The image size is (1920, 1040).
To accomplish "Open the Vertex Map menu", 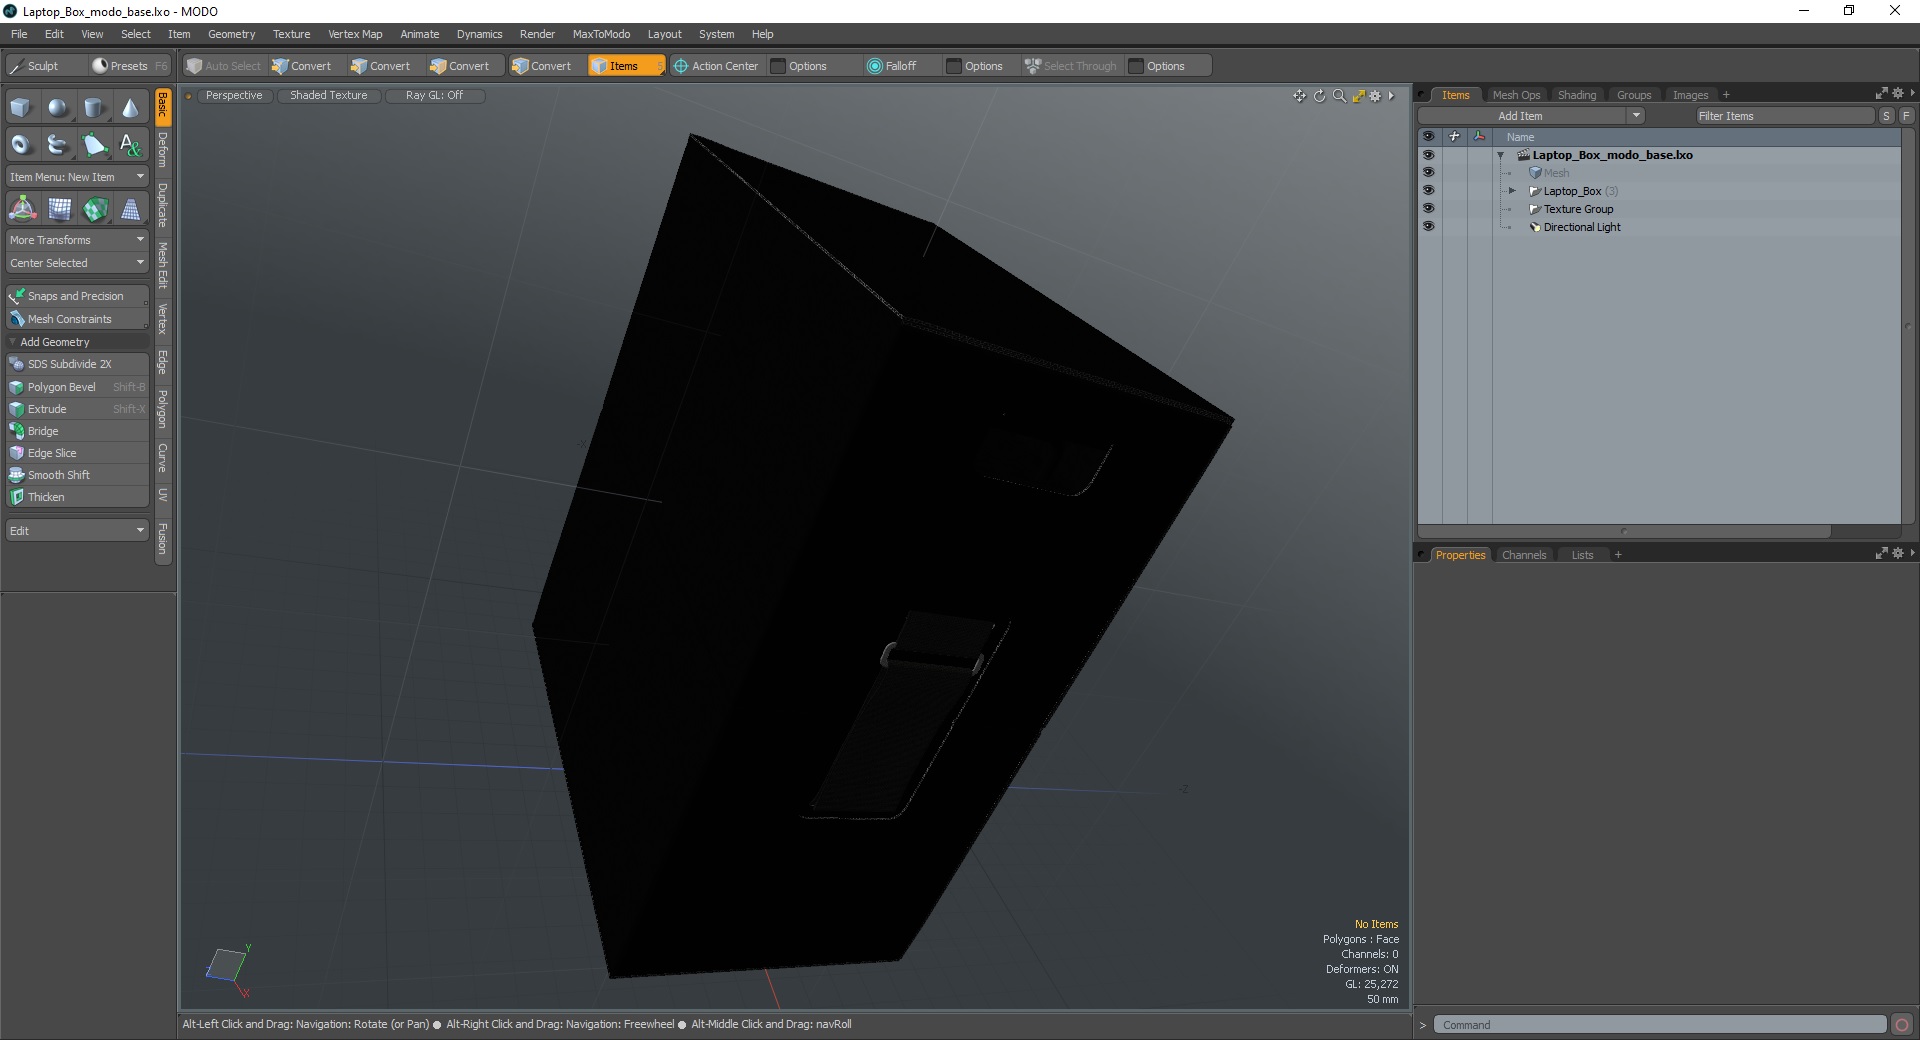I will click(355, 34).
